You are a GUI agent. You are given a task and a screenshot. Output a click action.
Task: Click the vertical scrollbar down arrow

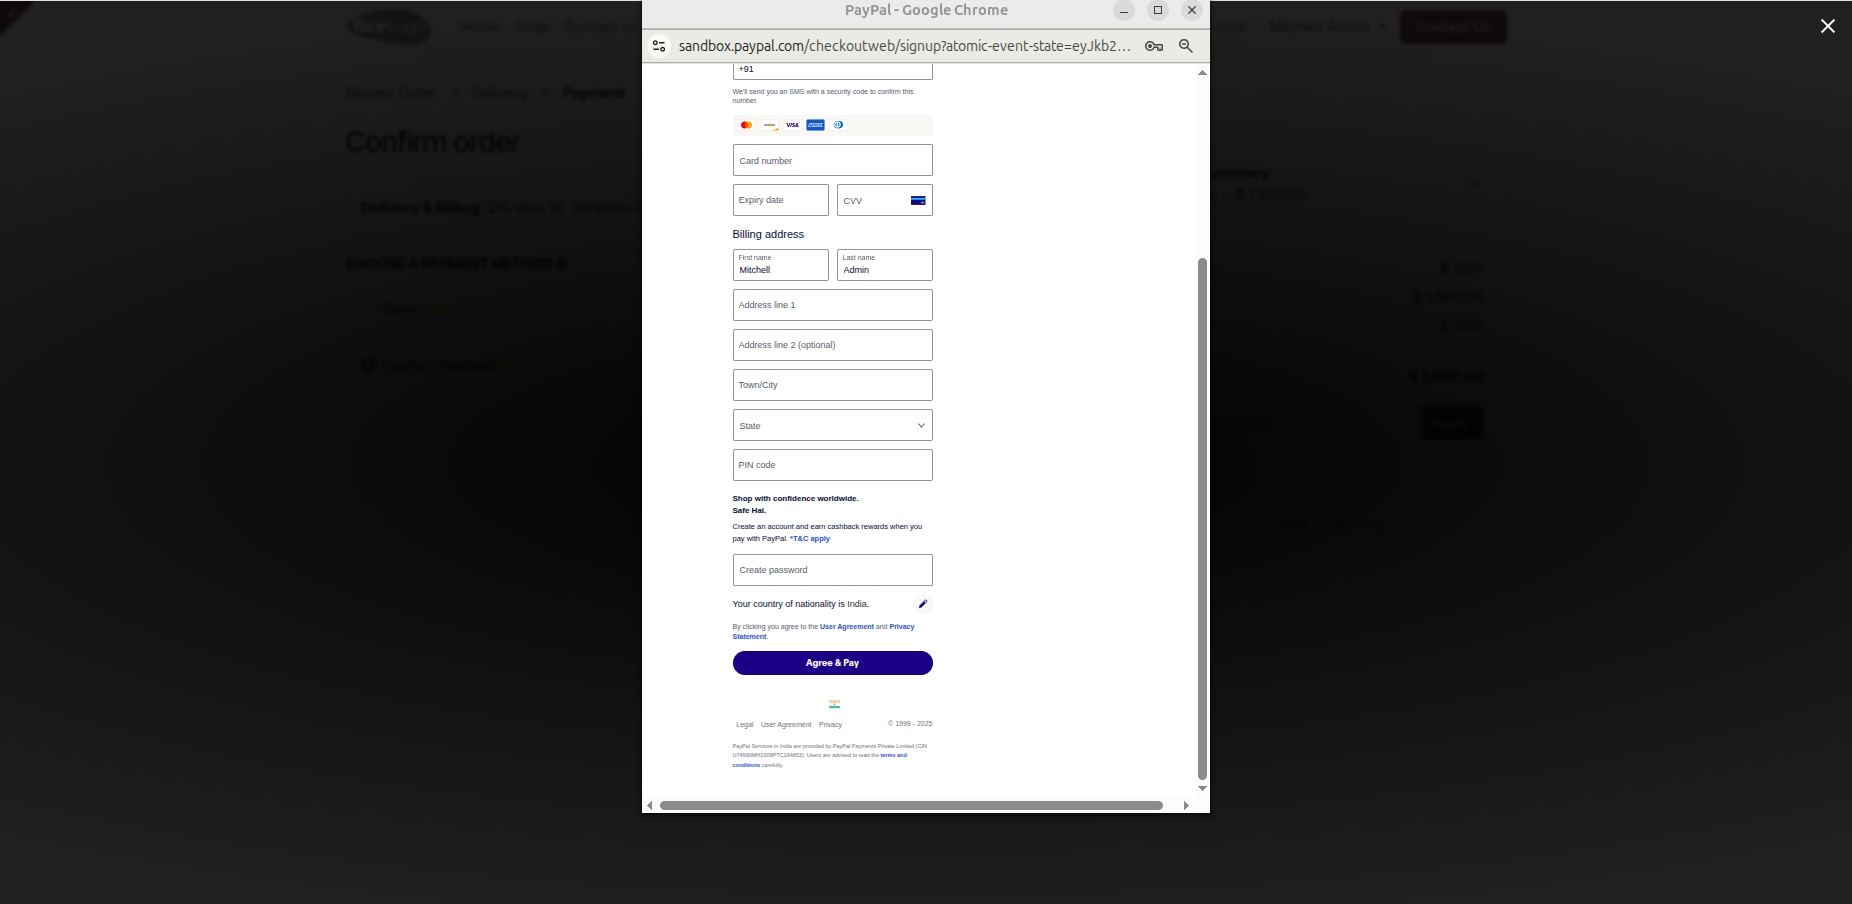click(x=1202, y=789)
